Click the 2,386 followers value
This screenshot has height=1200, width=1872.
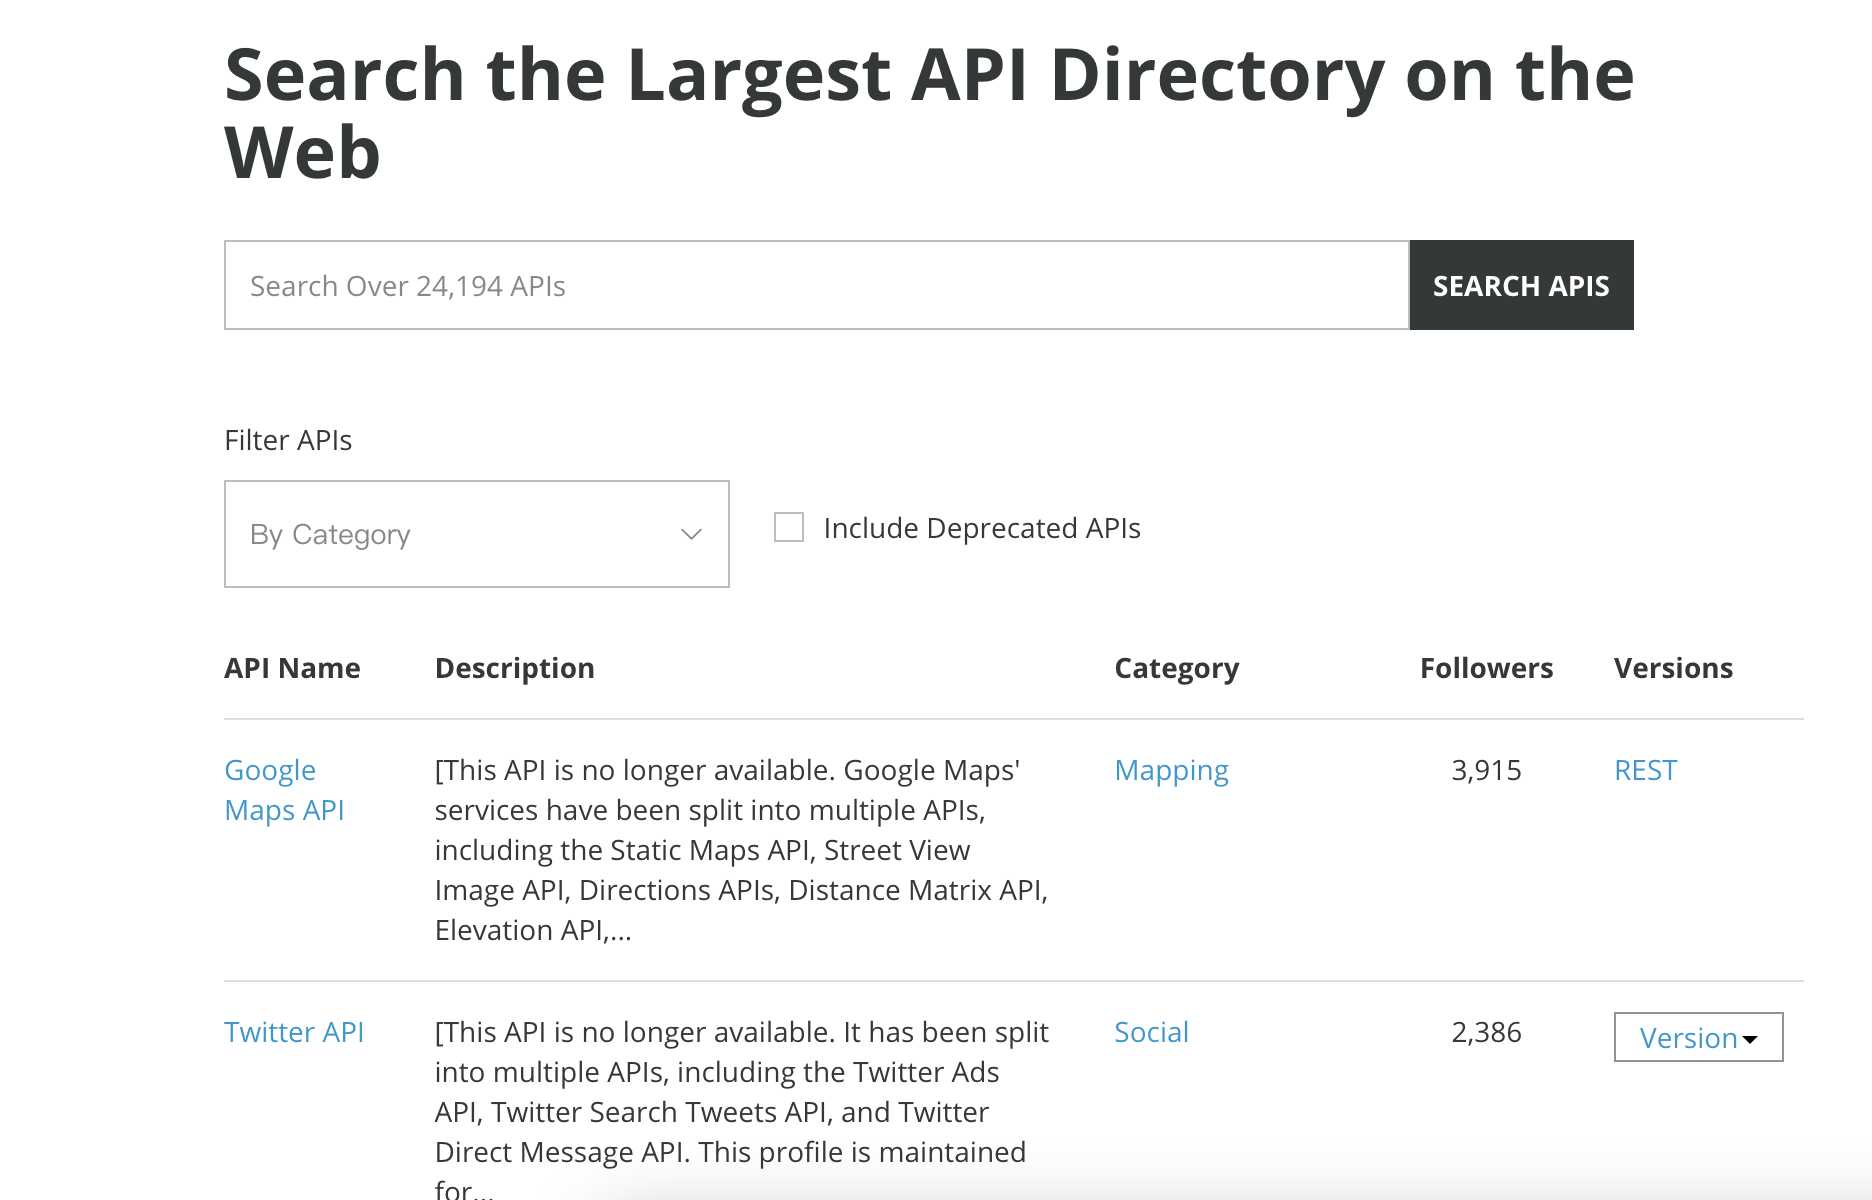pos(1486,1032)
